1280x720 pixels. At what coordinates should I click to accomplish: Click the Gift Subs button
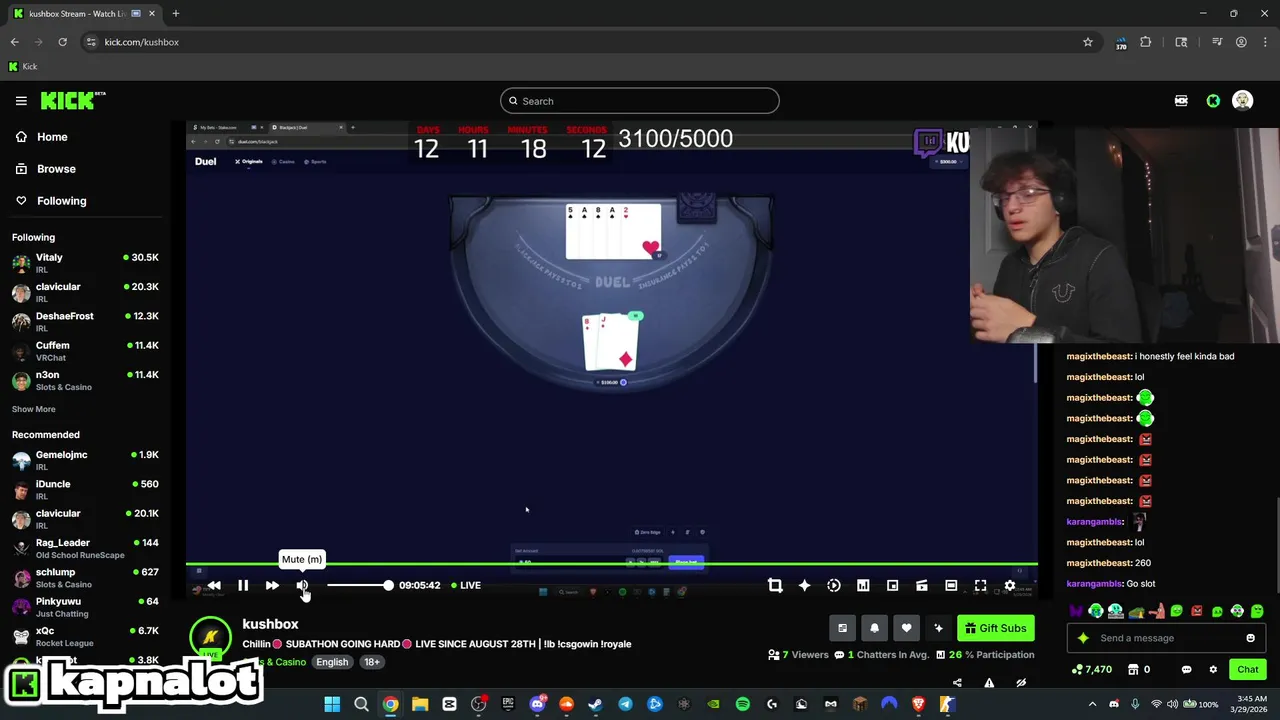(x=995, y=628)
